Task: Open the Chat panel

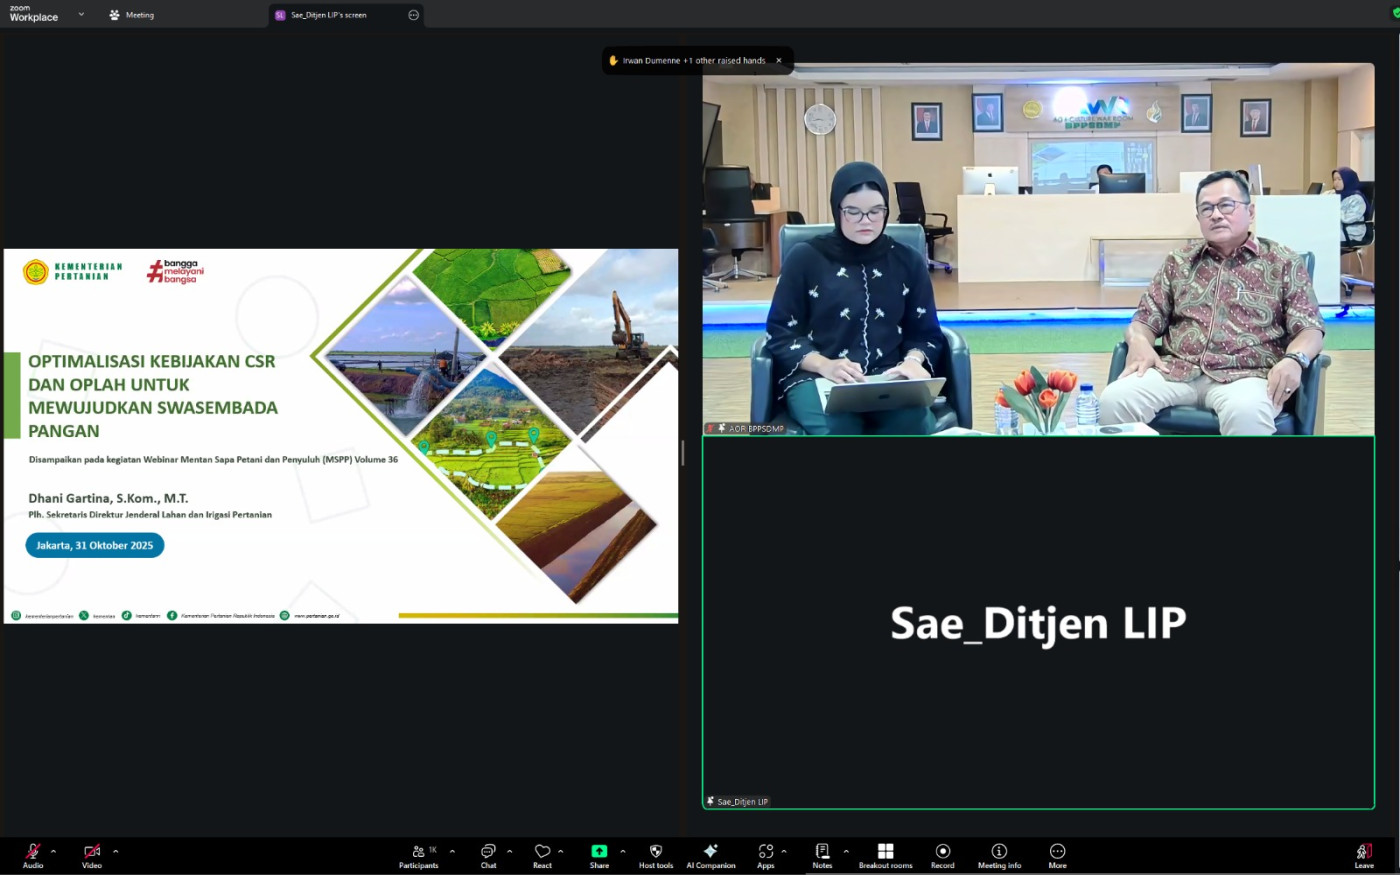Action: [488, 853]
